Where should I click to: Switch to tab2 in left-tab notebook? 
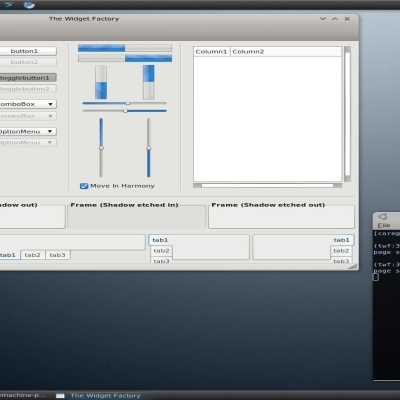162,251
